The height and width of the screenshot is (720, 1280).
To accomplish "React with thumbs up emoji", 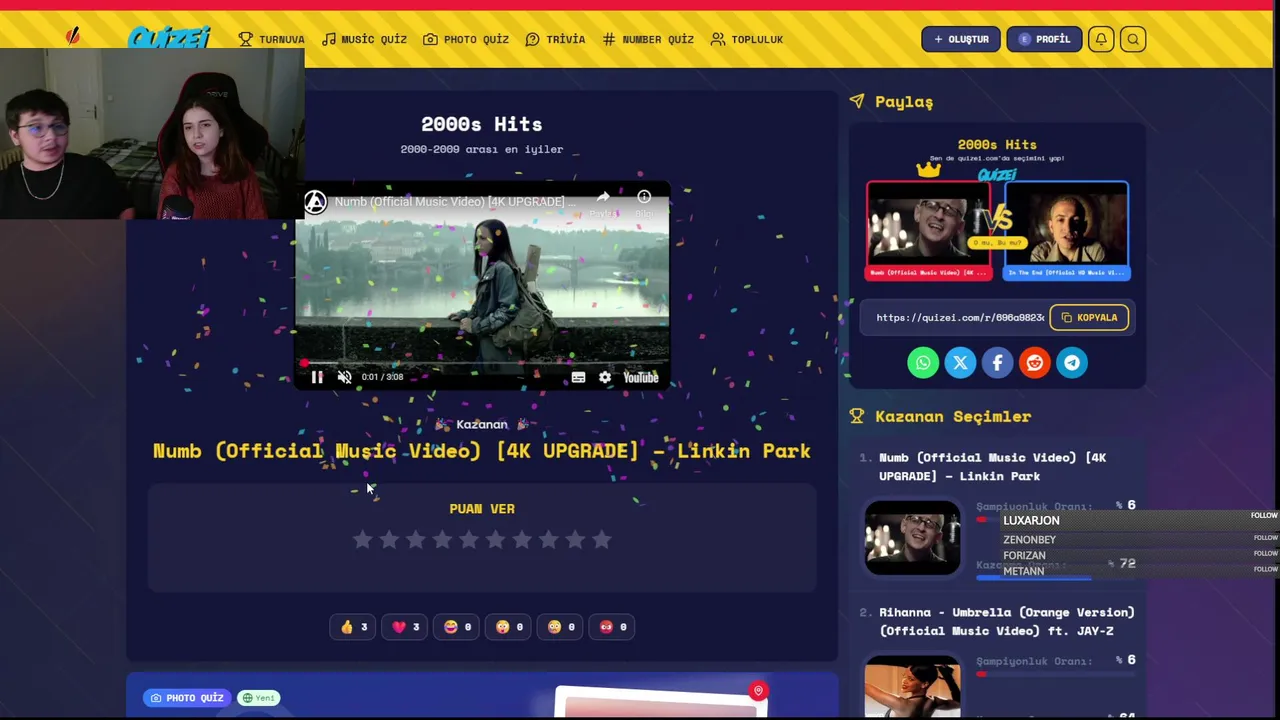I will (353, 627).
